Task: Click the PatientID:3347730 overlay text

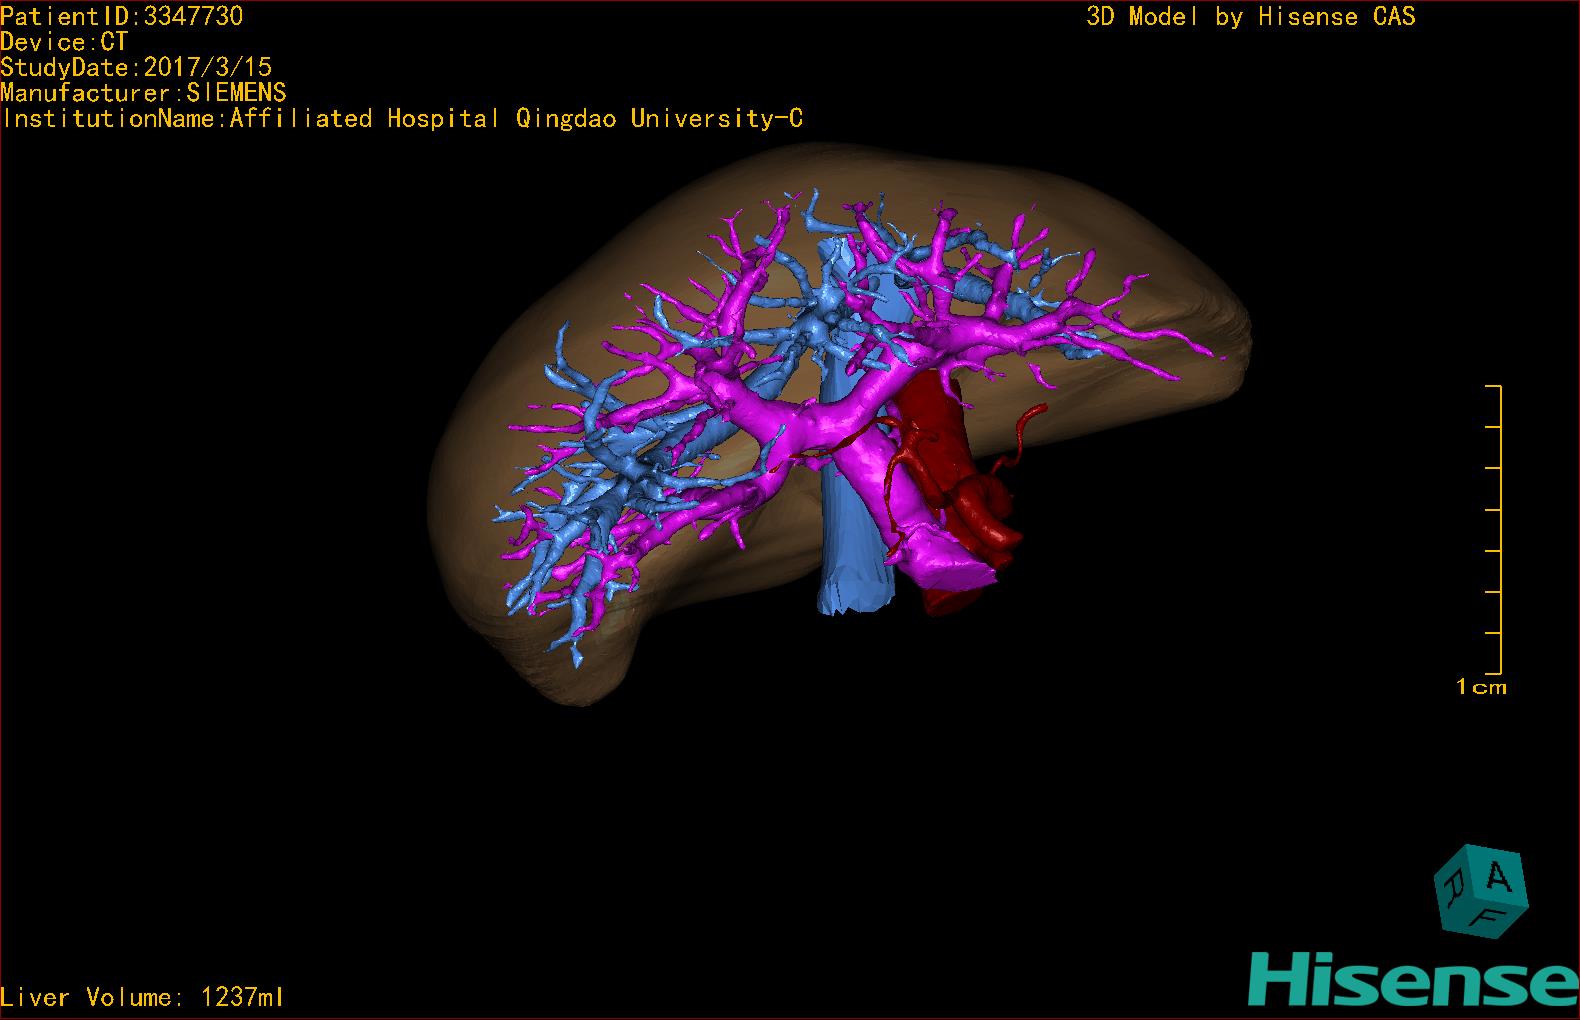Action: pyautogui.click(x=122, y=16)
